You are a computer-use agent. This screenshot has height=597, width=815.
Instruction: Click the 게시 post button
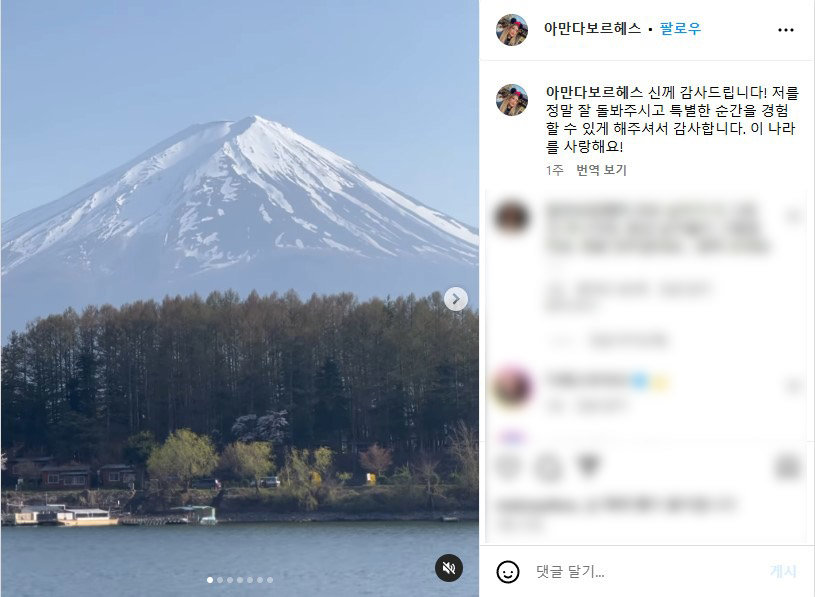(783, 572)
